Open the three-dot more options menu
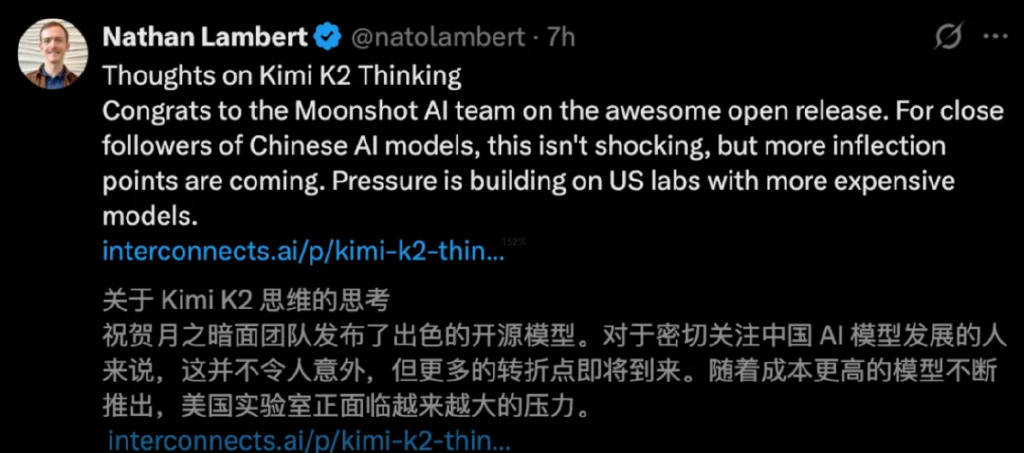 tap(993, 37)
